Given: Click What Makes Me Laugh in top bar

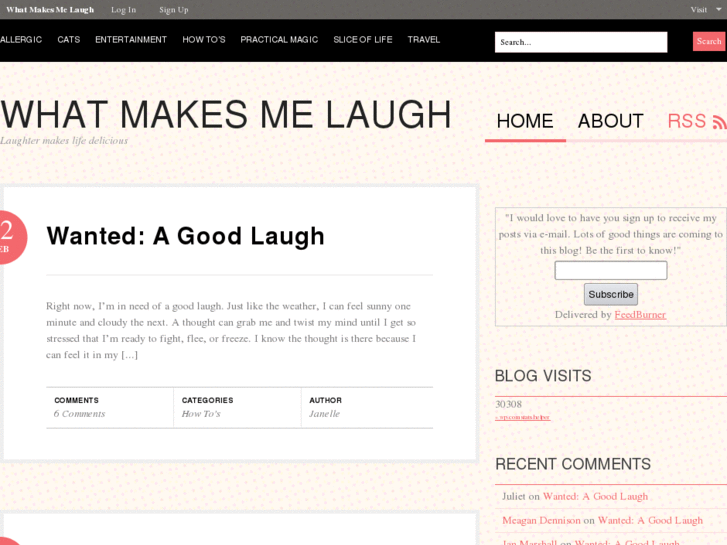Looking at the screenshot, I should click(x=50, y=10).
